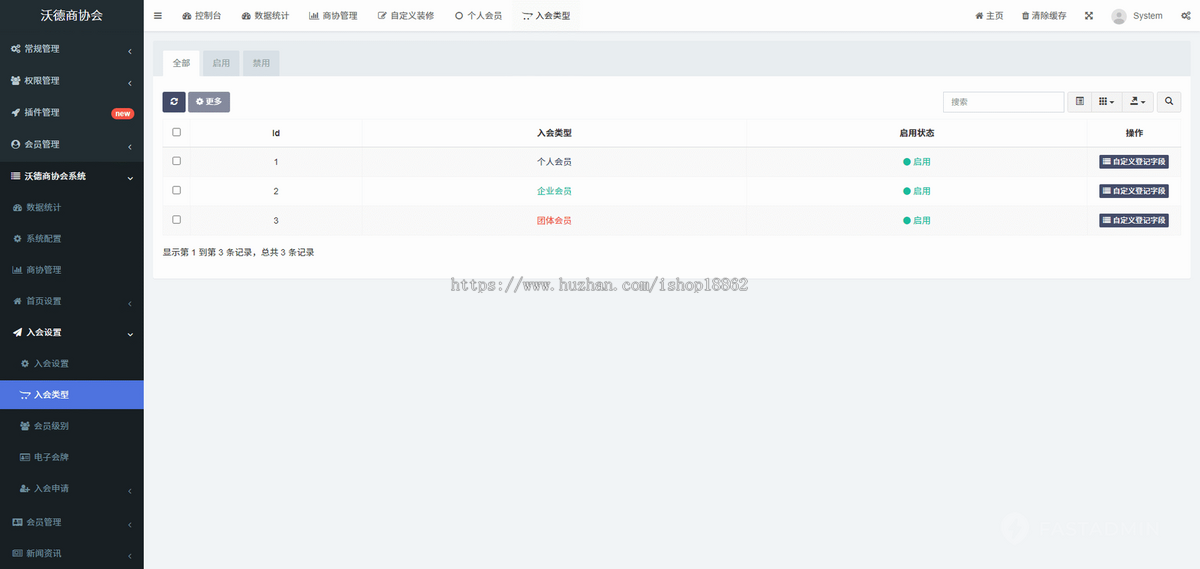Open the 会员级别 sidebar item
The width and height of the screenshot is (1200, 569).
[x=72, y=426]
